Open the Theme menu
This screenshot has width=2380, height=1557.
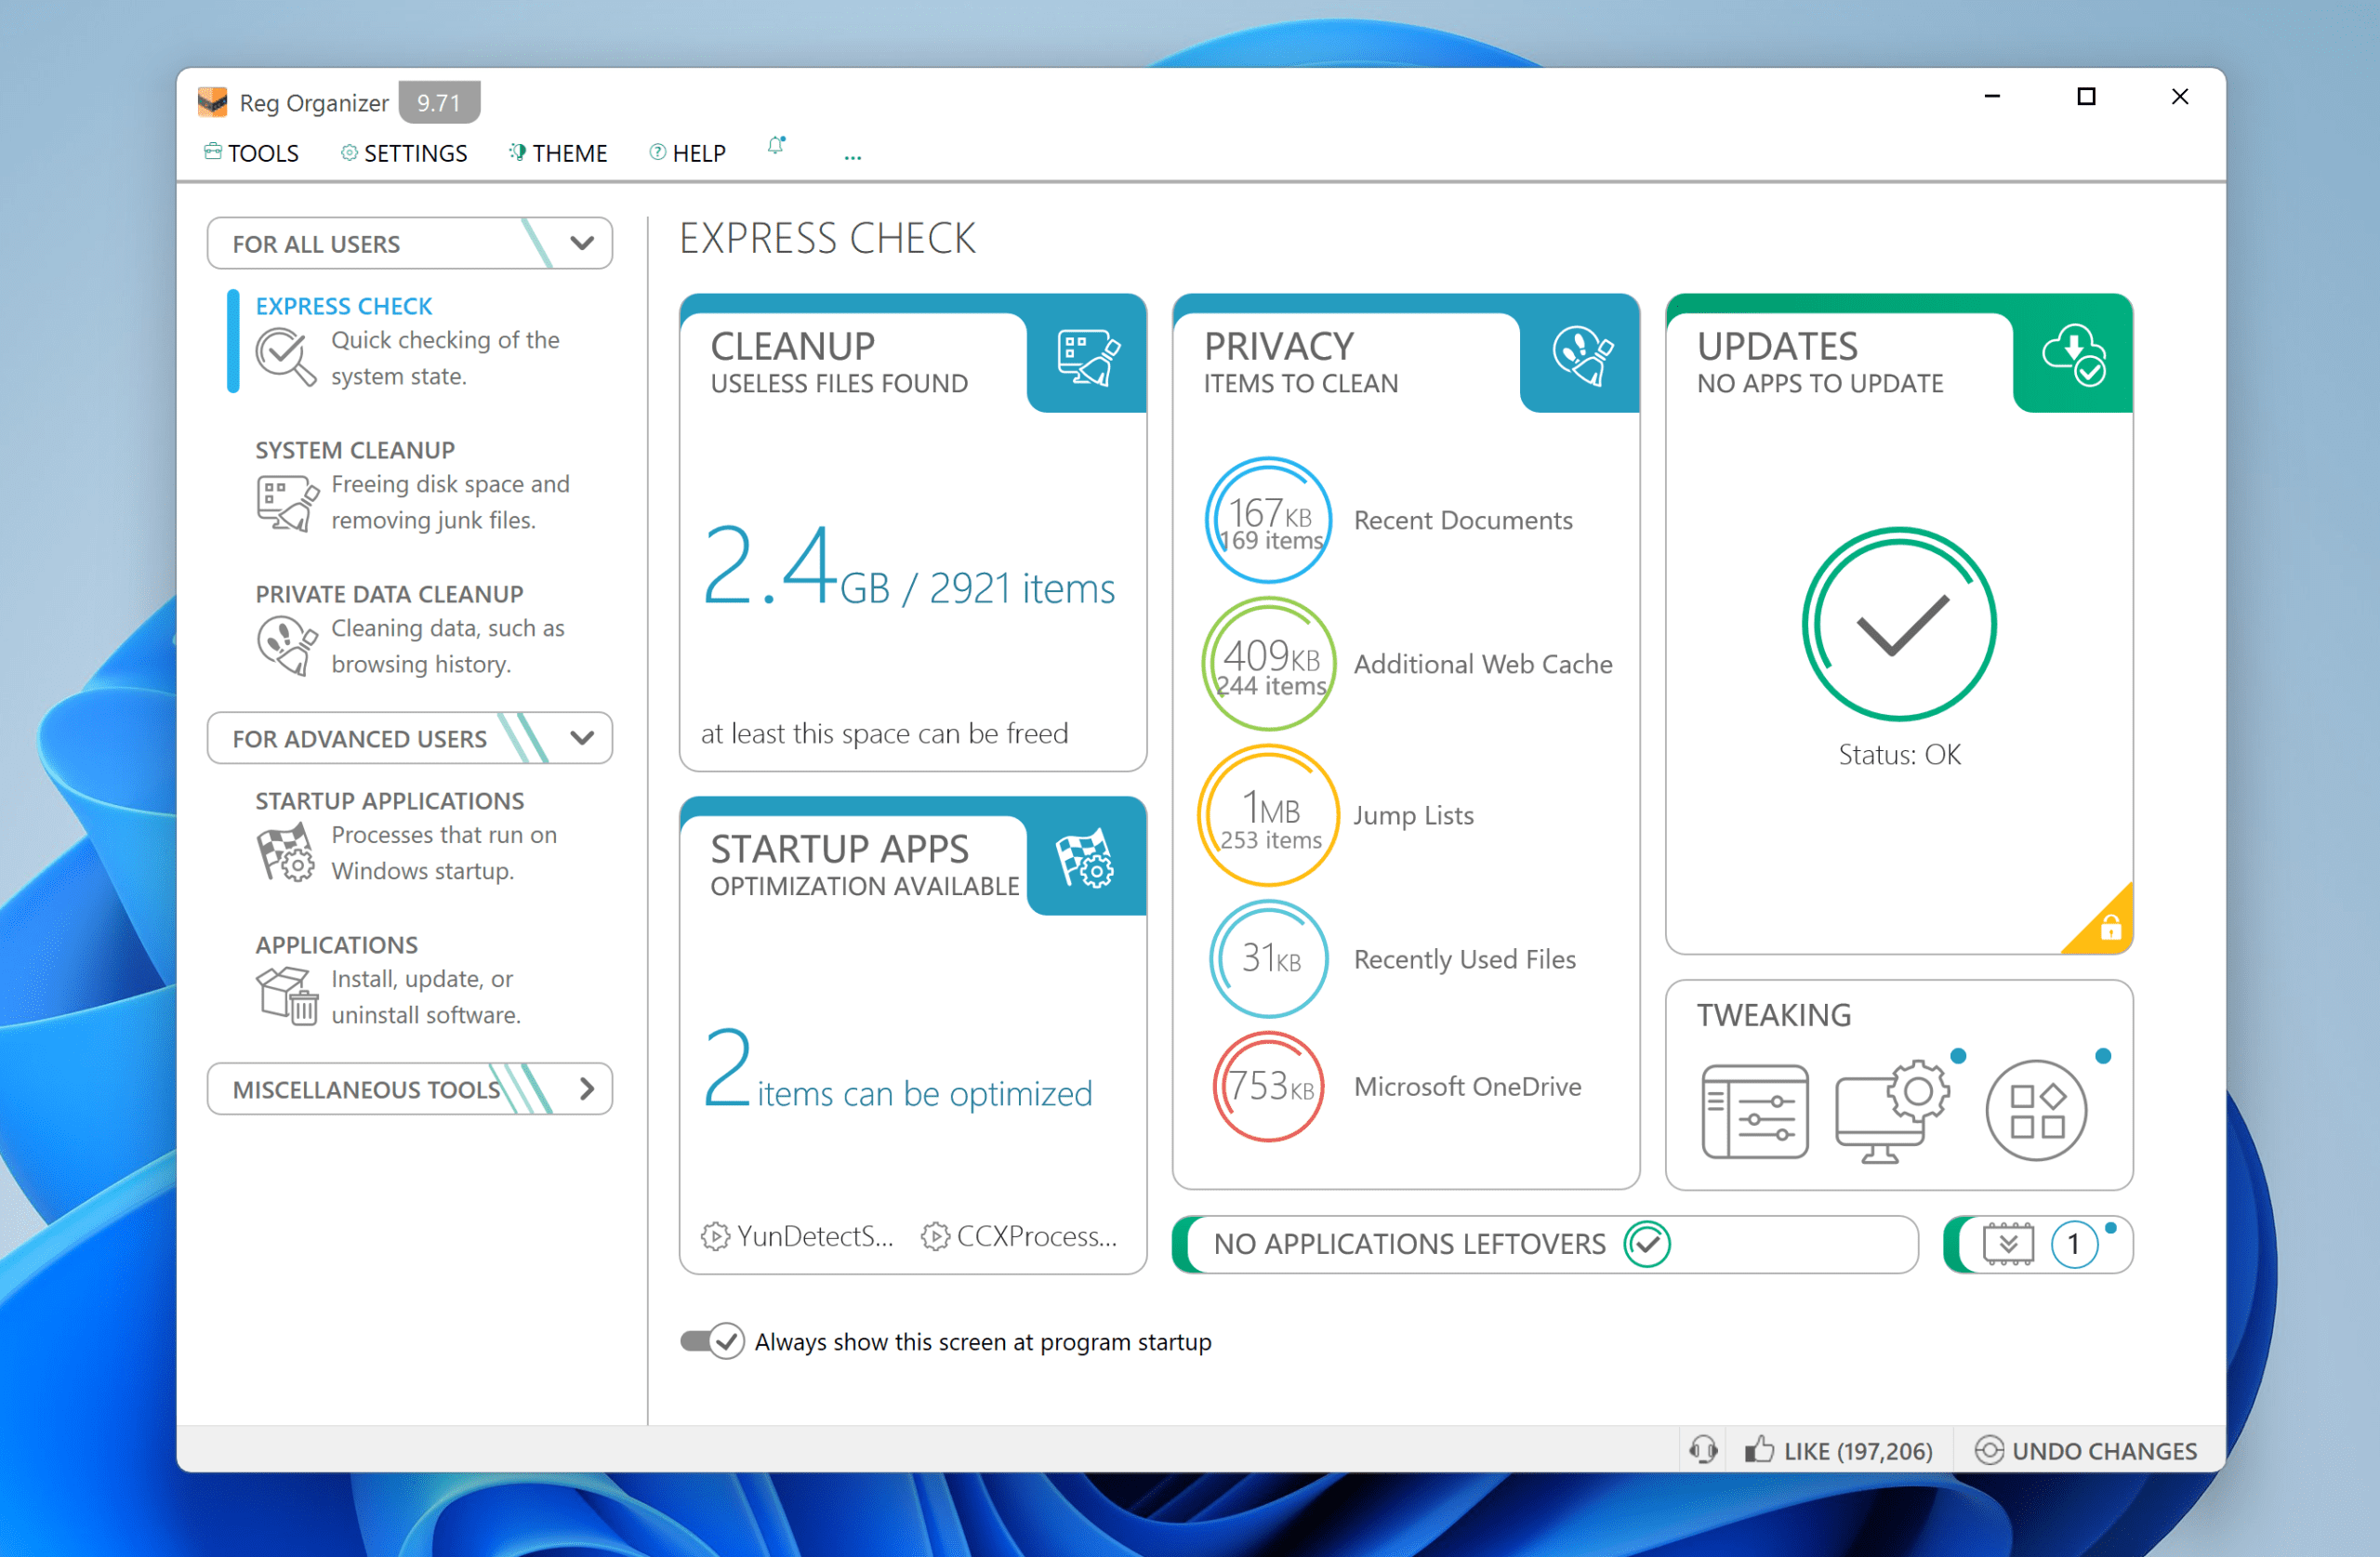tap(558, 153)
